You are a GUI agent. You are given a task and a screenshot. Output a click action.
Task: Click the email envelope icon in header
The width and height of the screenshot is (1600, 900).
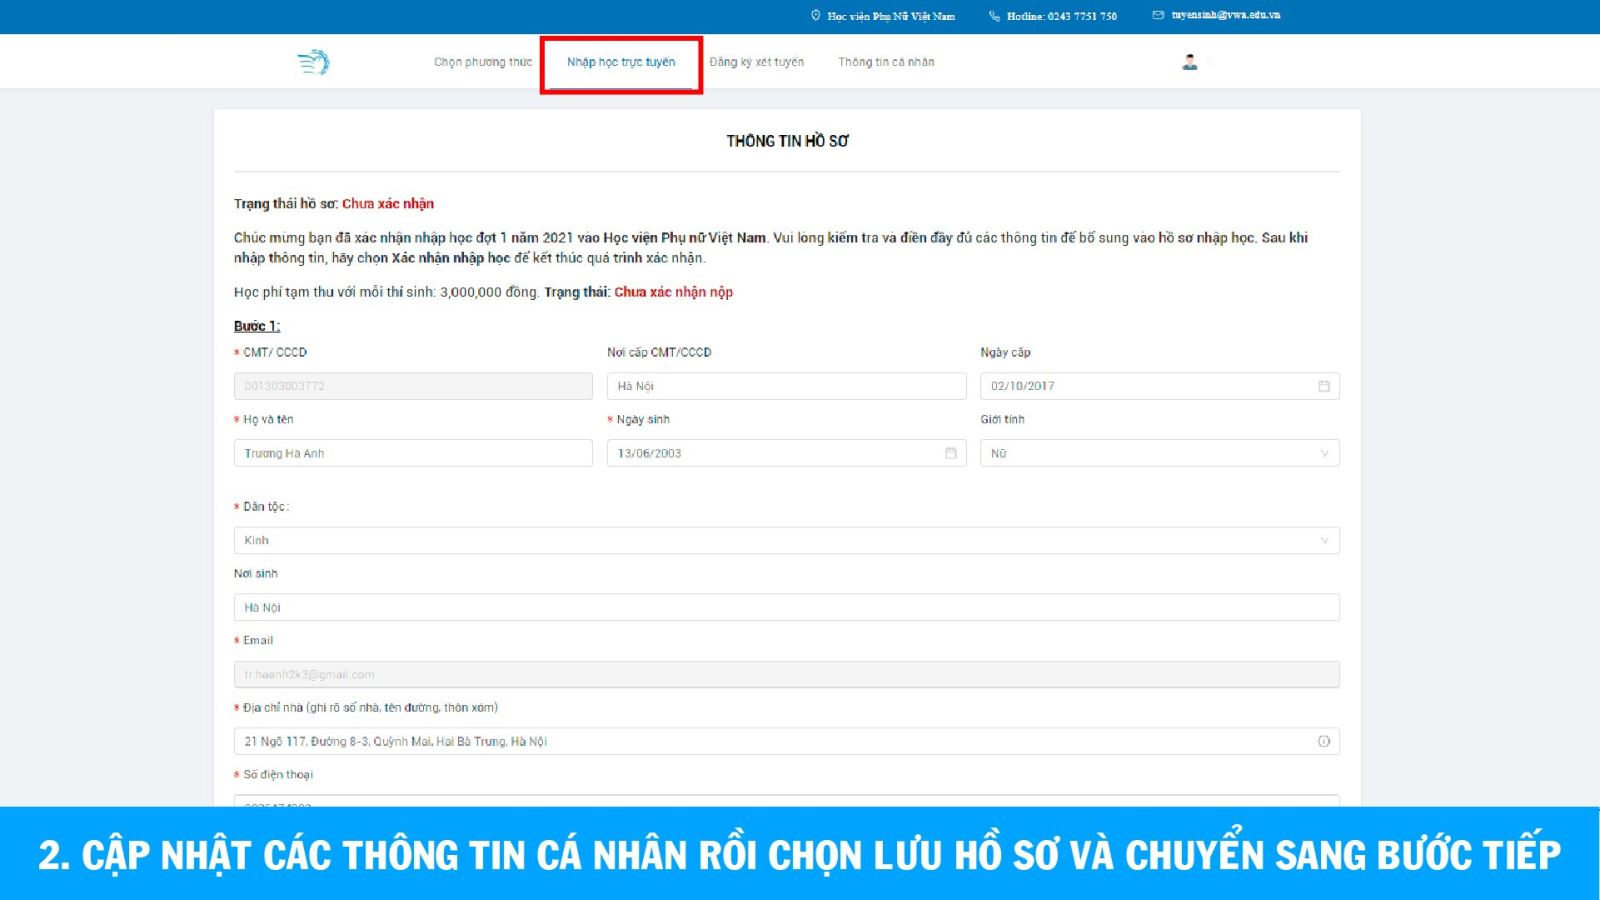[x=1158, y=16]
